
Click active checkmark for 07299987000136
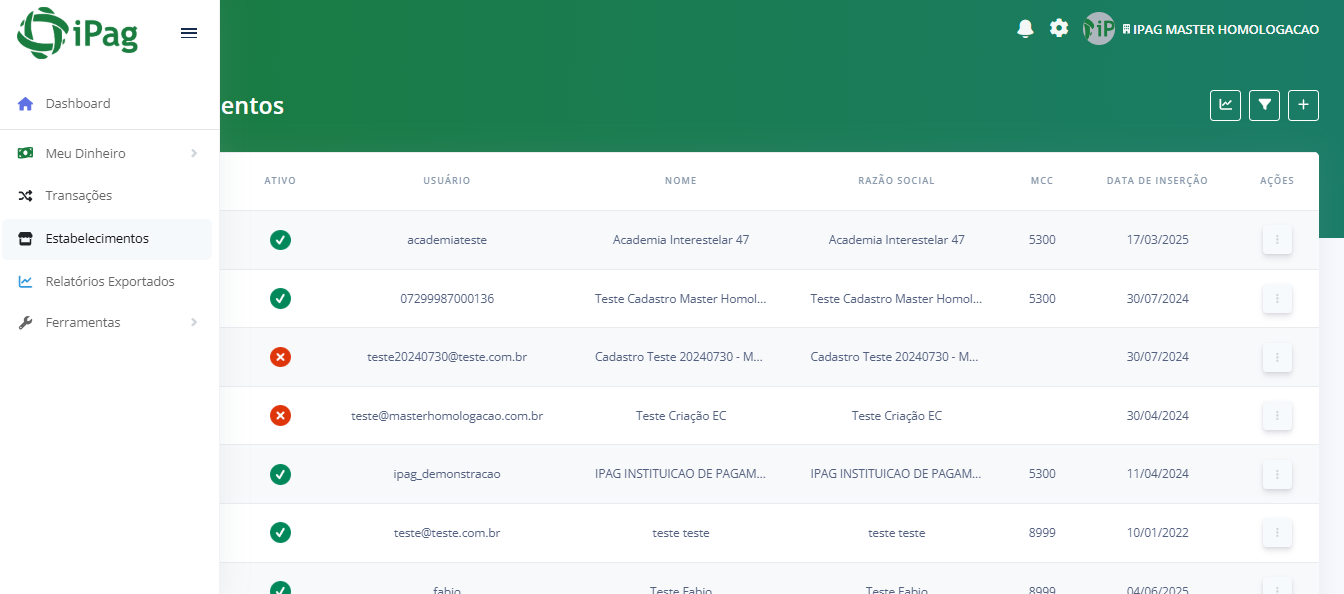coord(281,298)
